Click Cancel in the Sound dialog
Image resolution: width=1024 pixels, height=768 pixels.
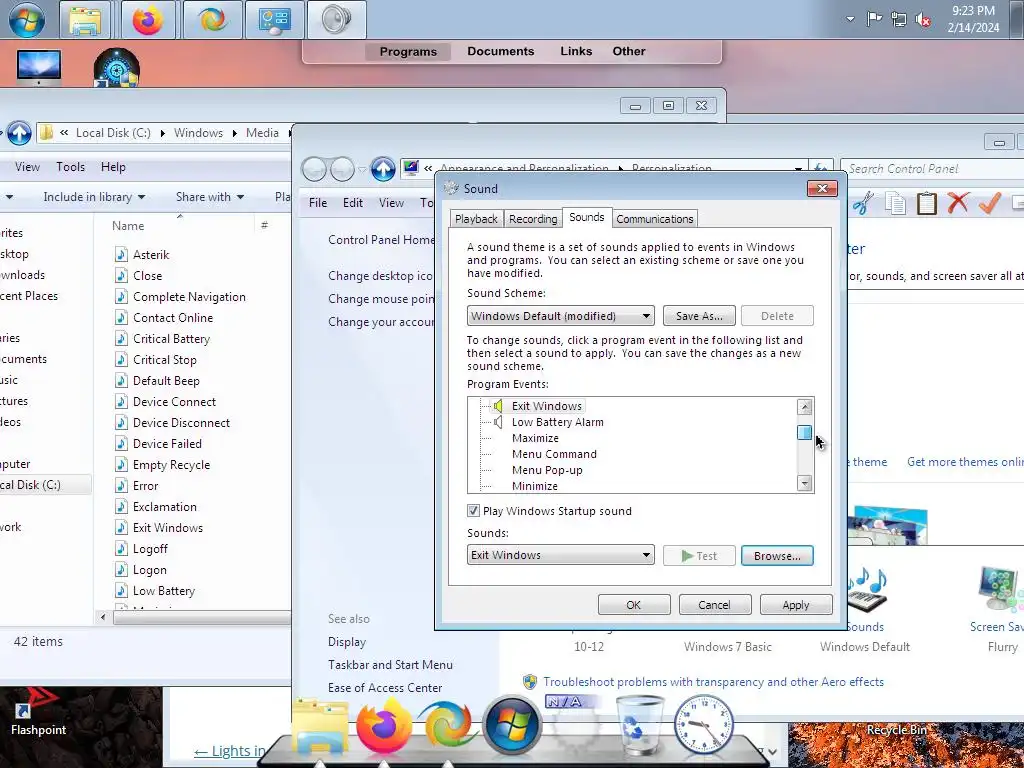[x=714, y=605]
